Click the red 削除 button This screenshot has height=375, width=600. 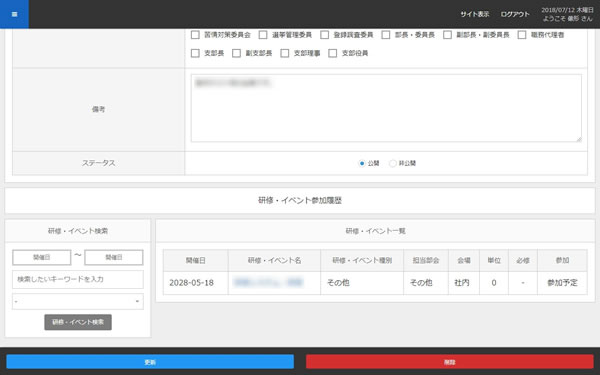click(x=450, y=362)
